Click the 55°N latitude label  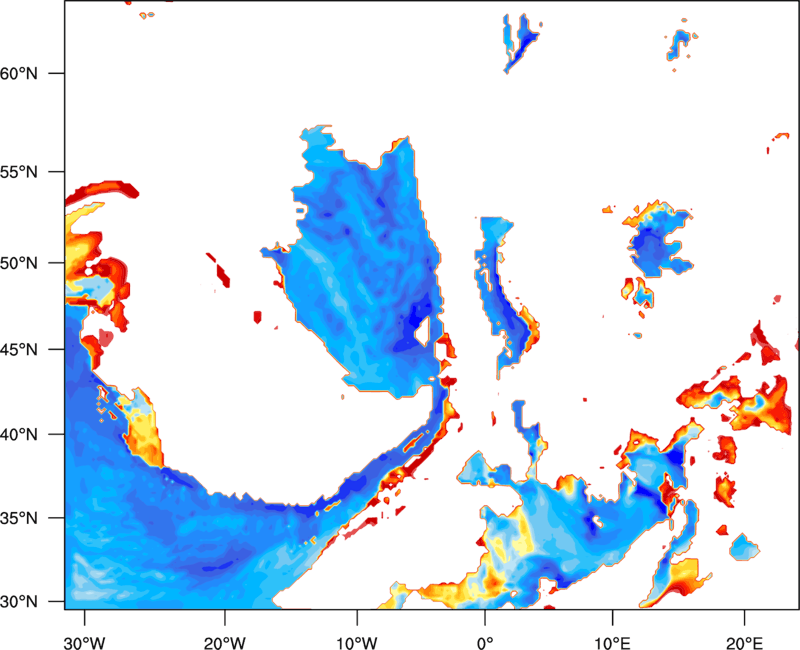click(19, 172)
